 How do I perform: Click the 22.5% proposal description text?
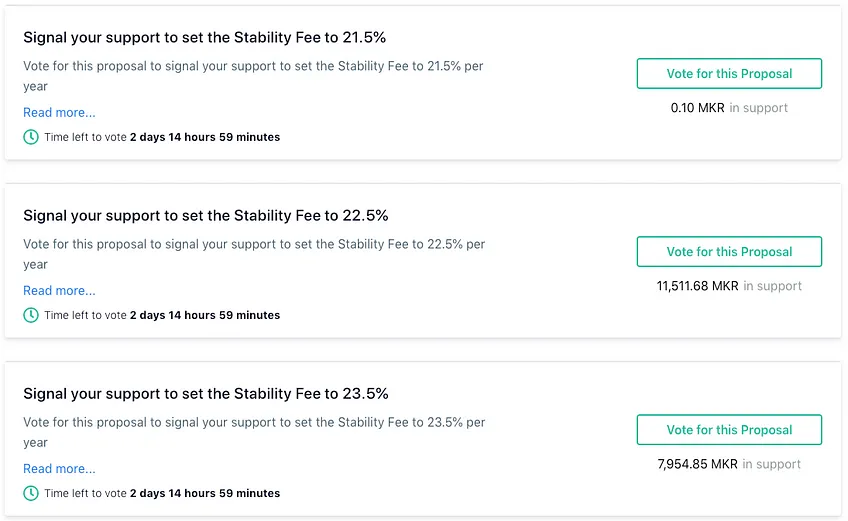254,254
